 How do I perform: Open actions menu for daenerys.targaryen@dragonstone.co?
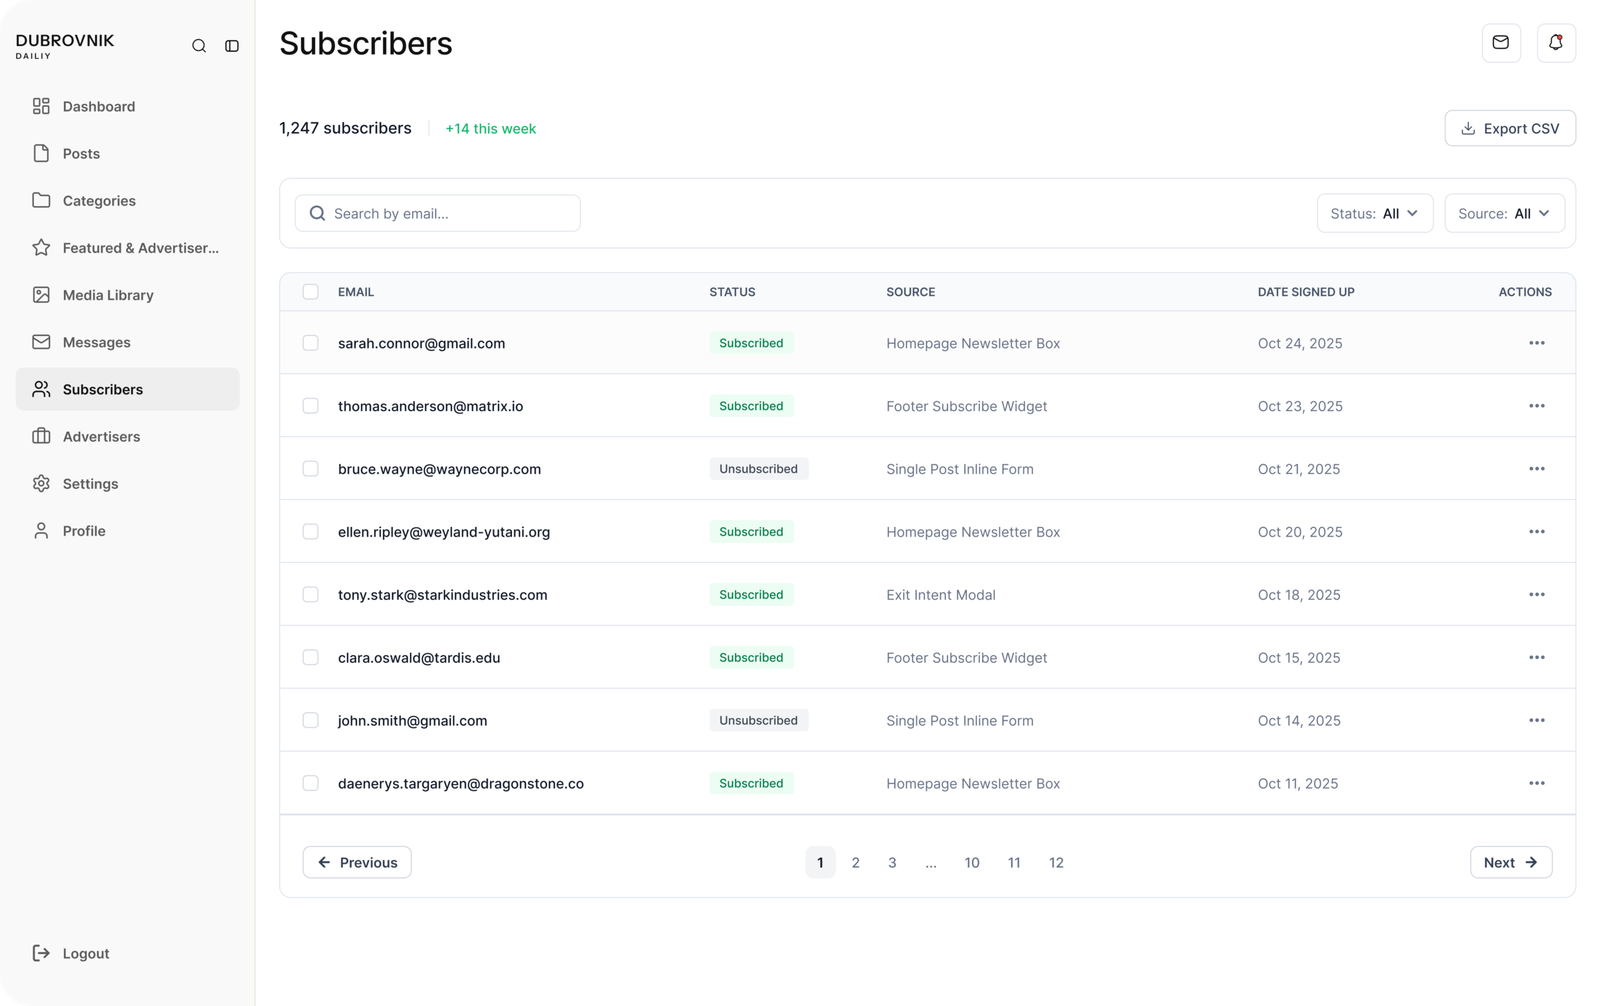[1537, 783]
